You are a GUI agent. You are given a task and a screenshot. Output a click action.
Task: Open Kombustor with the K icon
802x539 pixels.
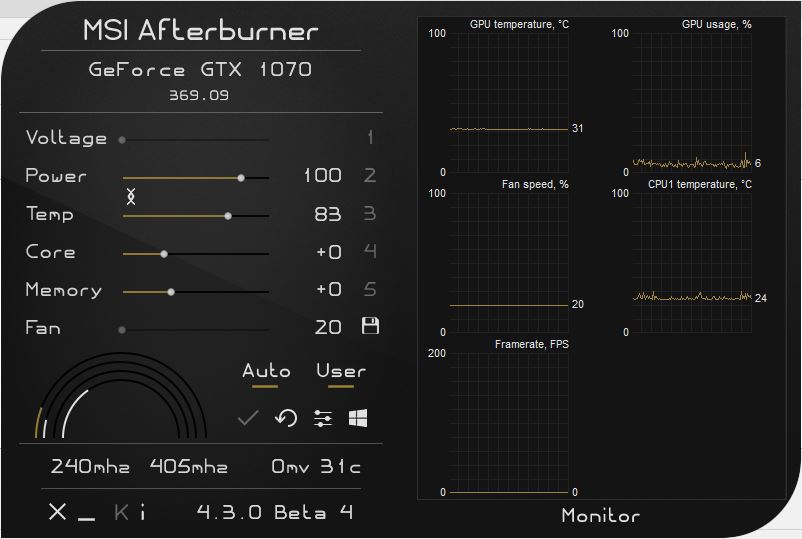[x=121, y=512]
